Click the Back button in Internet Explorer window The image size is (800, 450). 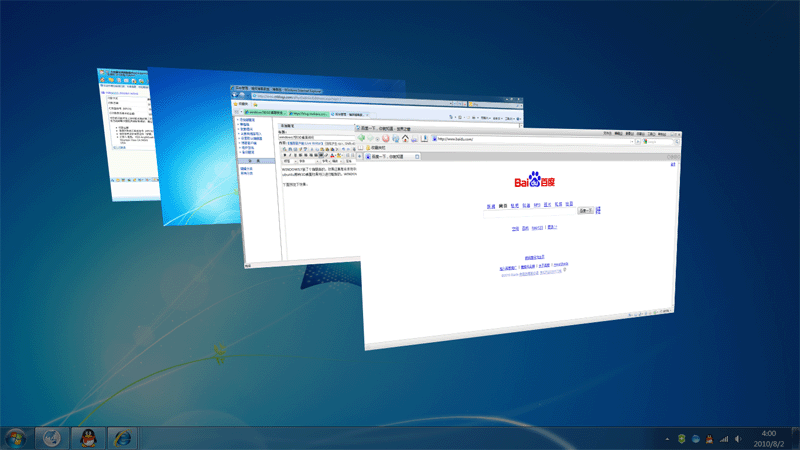click(235, 94)
